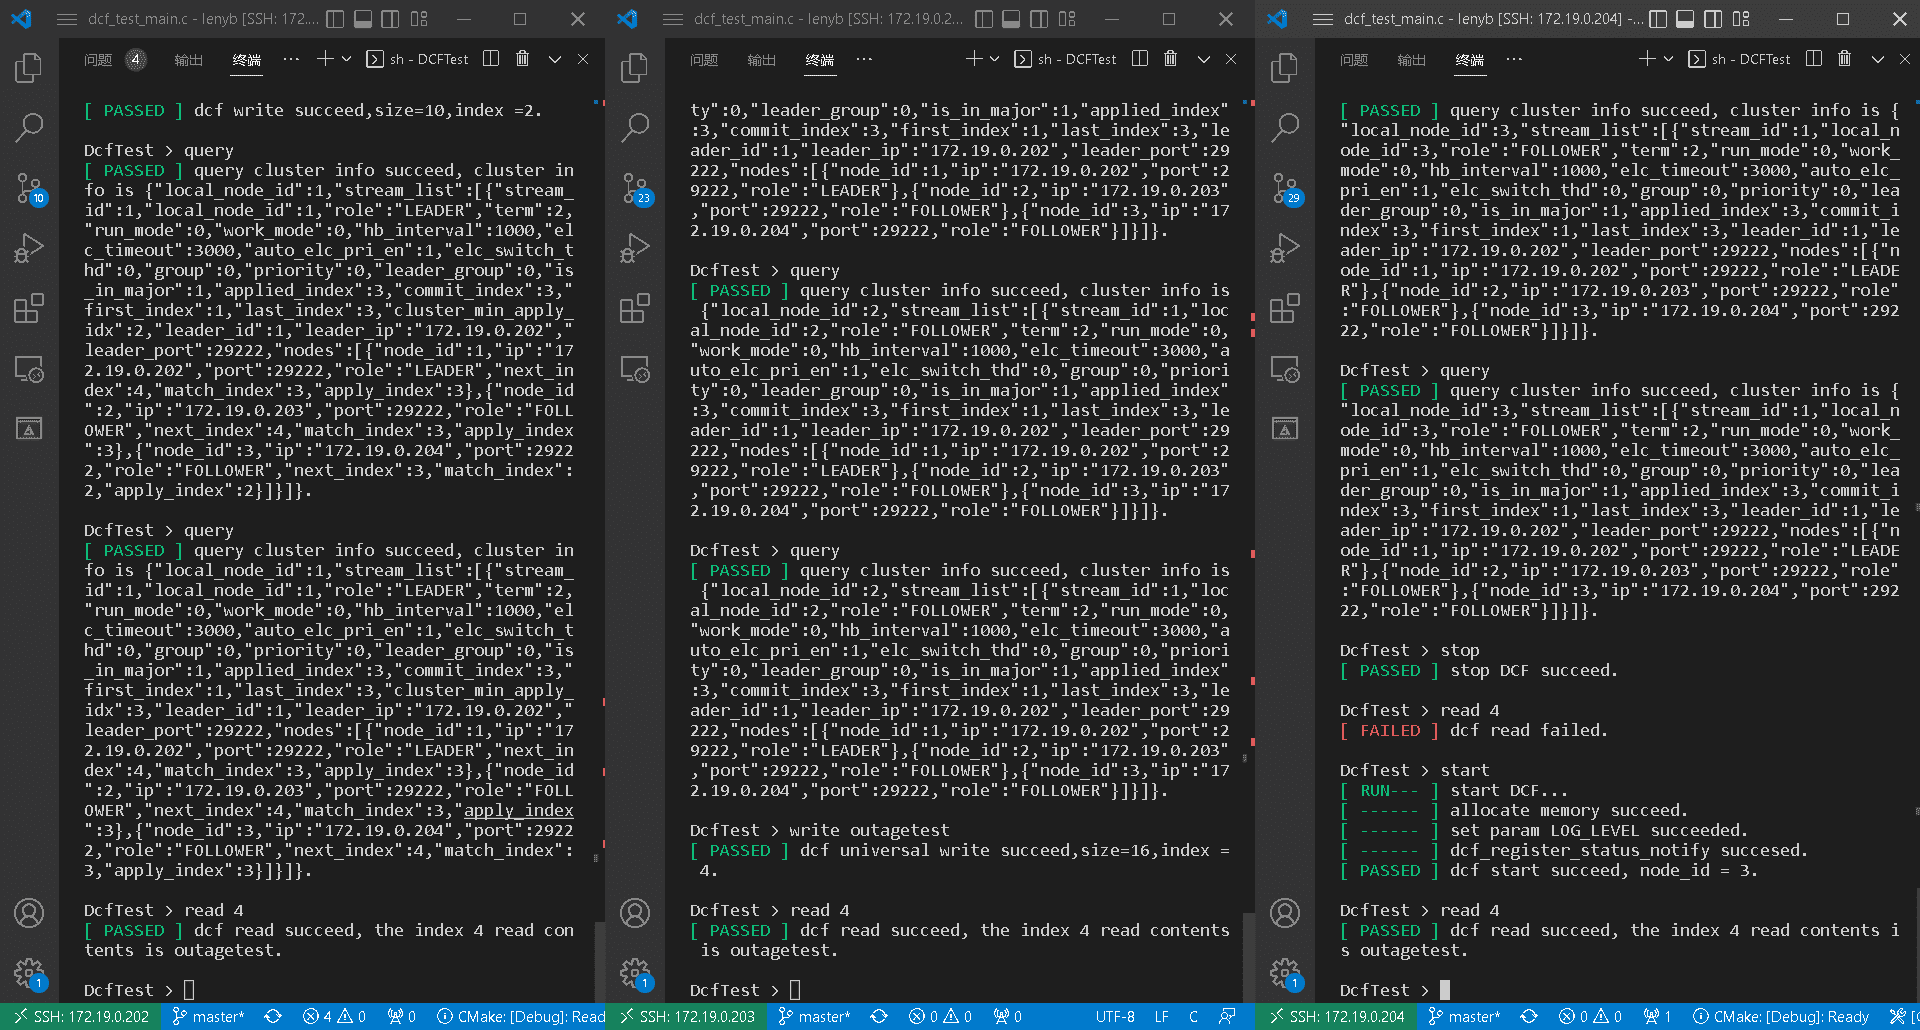Open Explorer in the 172.19.0.204 window

pos(1285,68)
